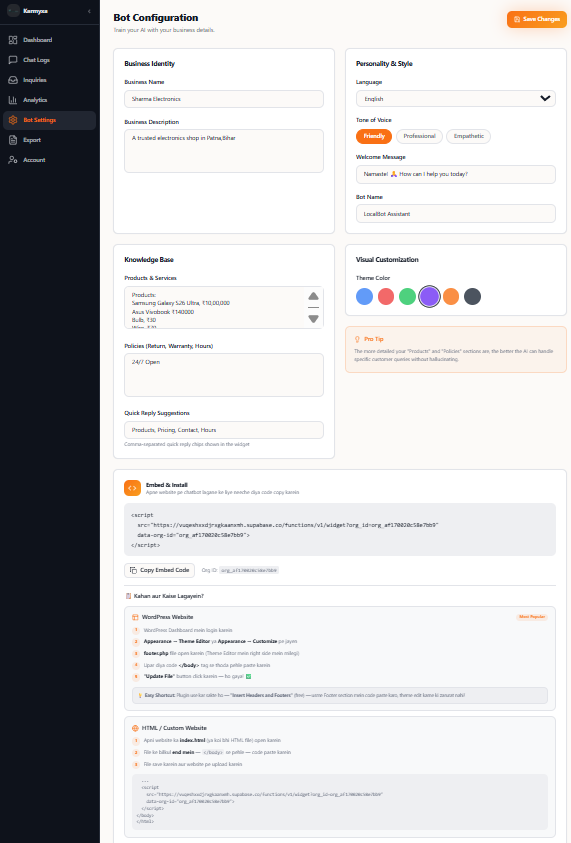The image size is (571, 843).
Task: Click the clipboard icon beside Kahan aur Kaise Lagayein
Action: [128, 596]
